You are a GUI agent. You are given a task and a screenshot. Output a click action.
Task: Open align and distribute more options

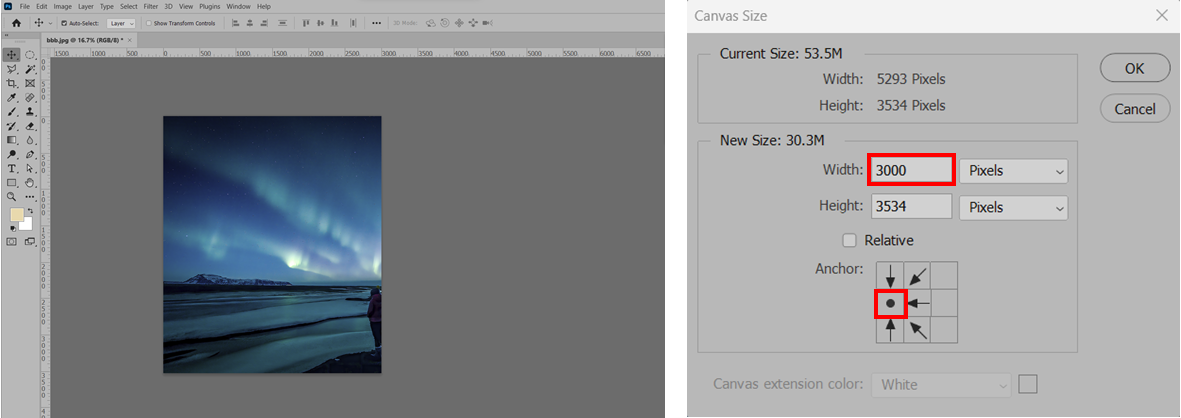(377, 23)
